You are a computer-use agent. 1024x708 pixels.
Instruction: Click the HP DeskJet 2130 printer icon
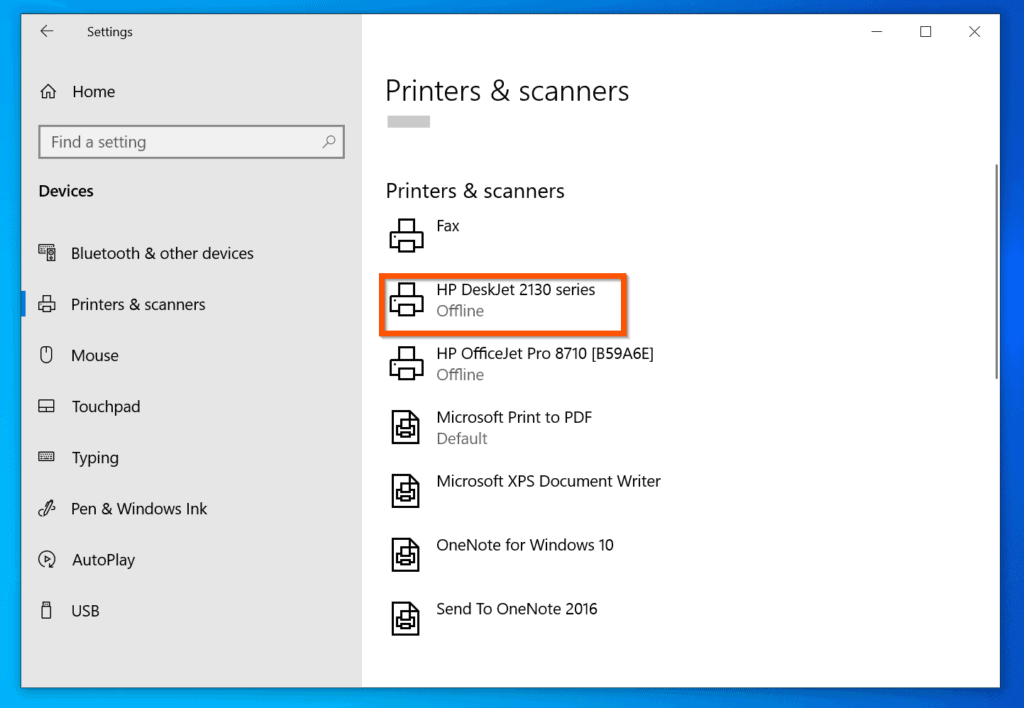coord(406,300)
